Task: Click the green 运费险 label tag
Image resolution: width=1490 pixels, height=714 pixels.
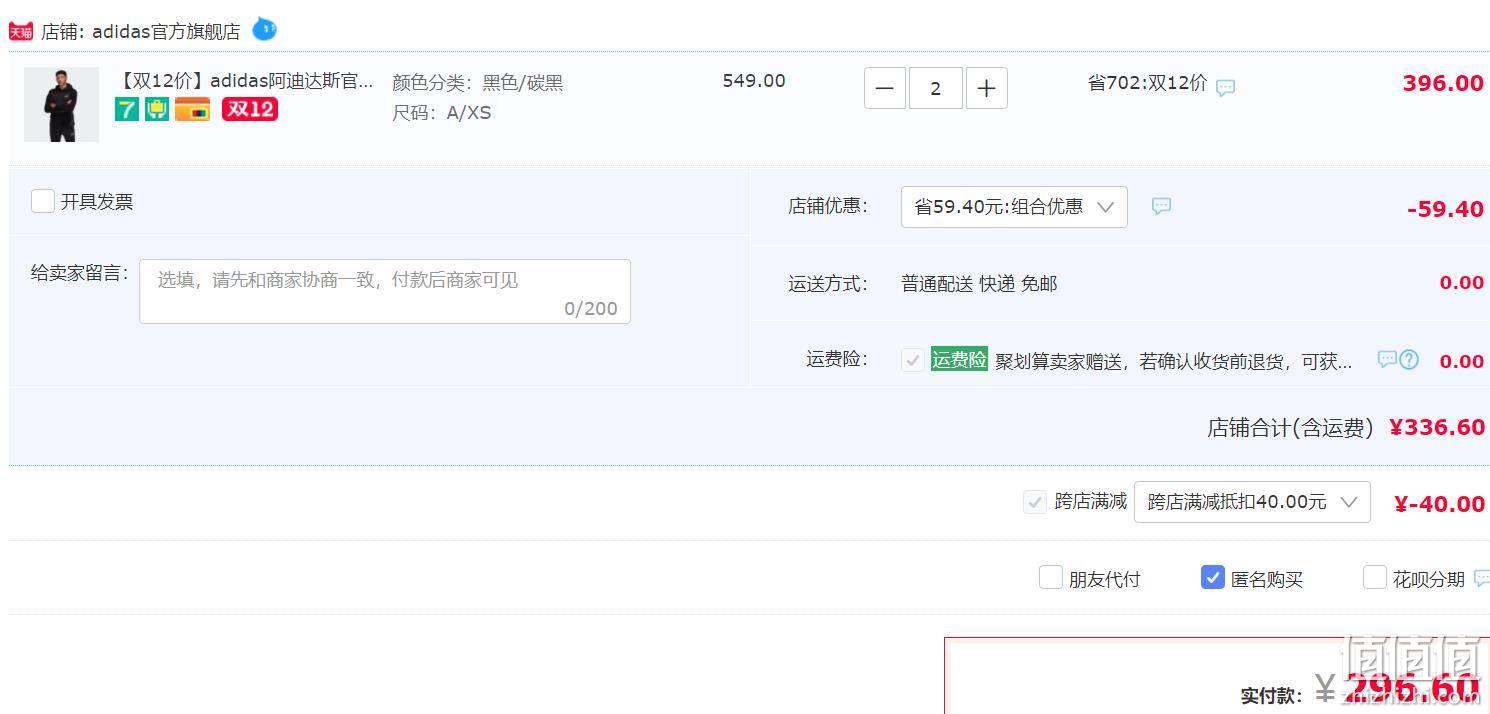Action: [959, 360]
